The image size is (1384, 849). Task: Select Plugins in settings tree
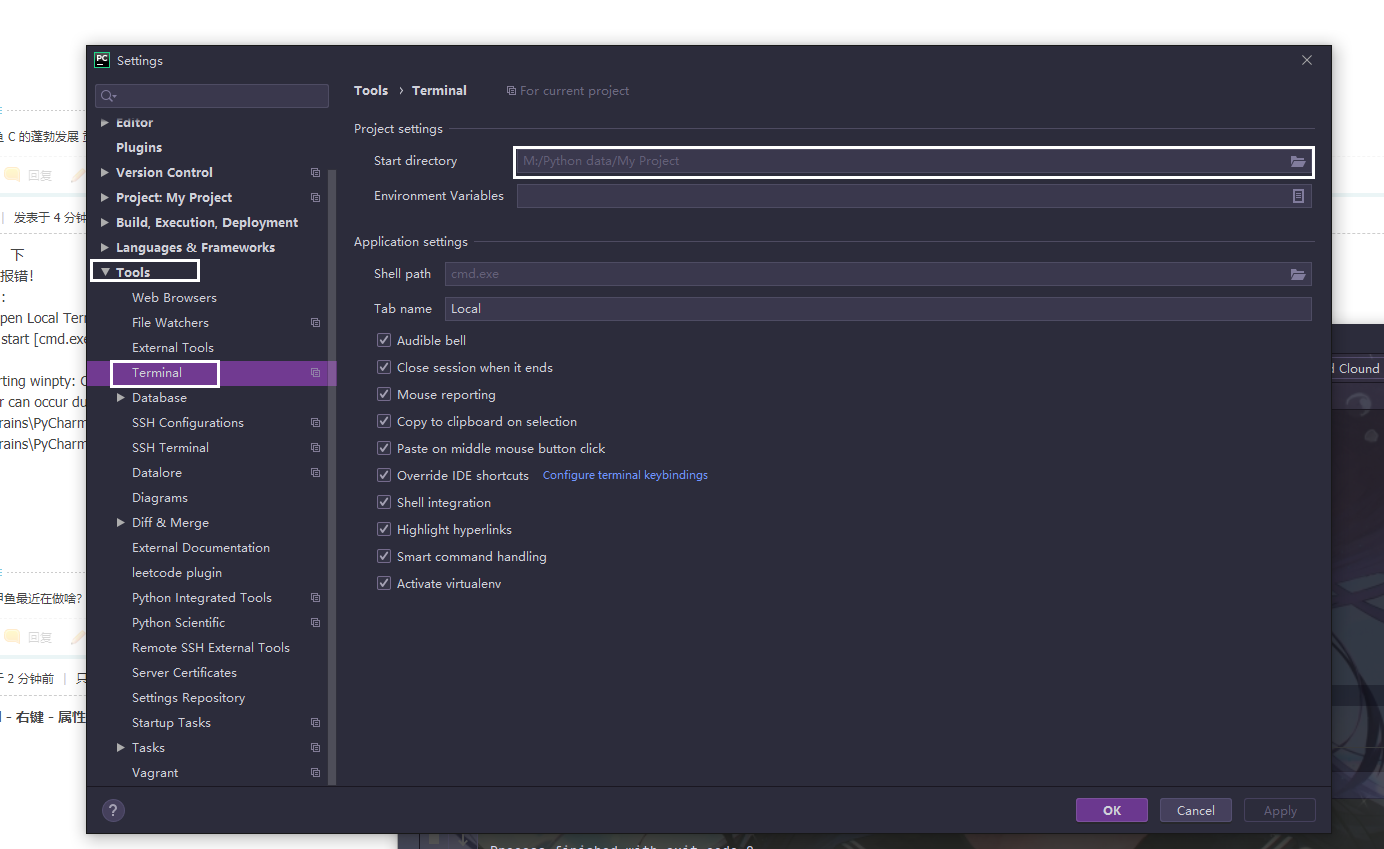click(x=139, y=148)
